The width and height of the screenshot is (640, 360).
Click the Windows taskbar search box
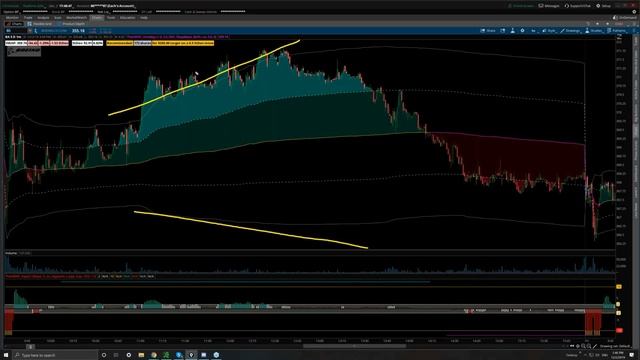(x=55, y=355)
